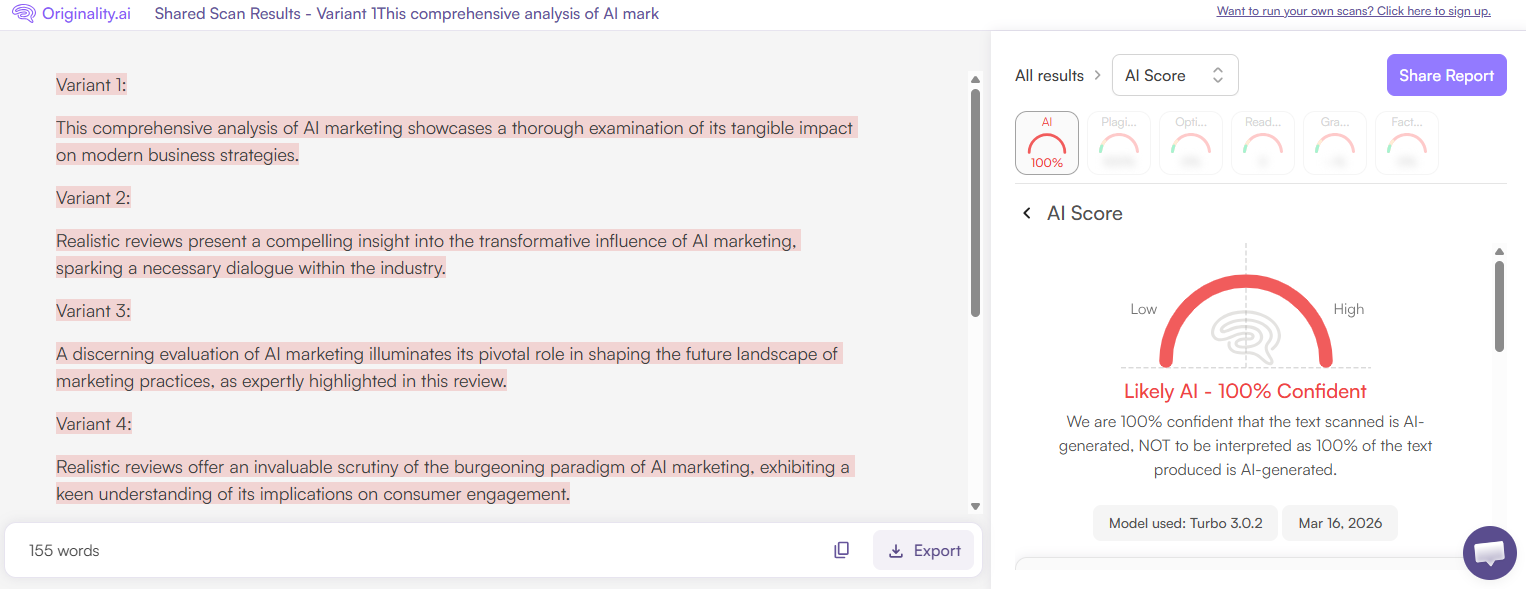Click the score selector stepper arrows
The image size is (1526, 589).
1217,75
